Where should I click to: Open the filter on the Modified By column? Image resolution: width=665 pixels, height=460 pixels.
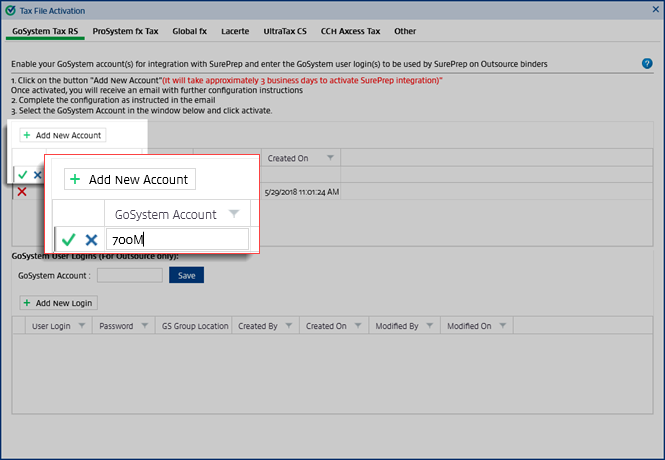pyautogui.click(x=427, y=326)
